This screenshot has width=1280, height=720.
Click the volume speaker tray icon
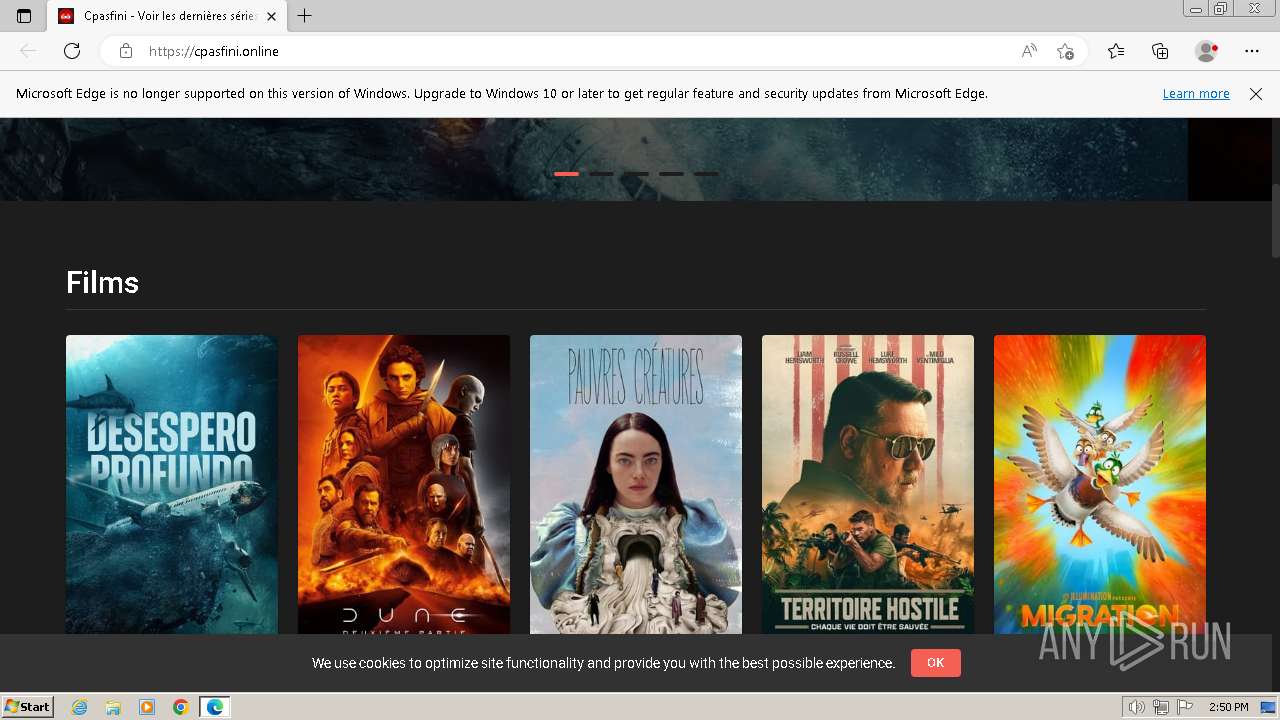1136,707
